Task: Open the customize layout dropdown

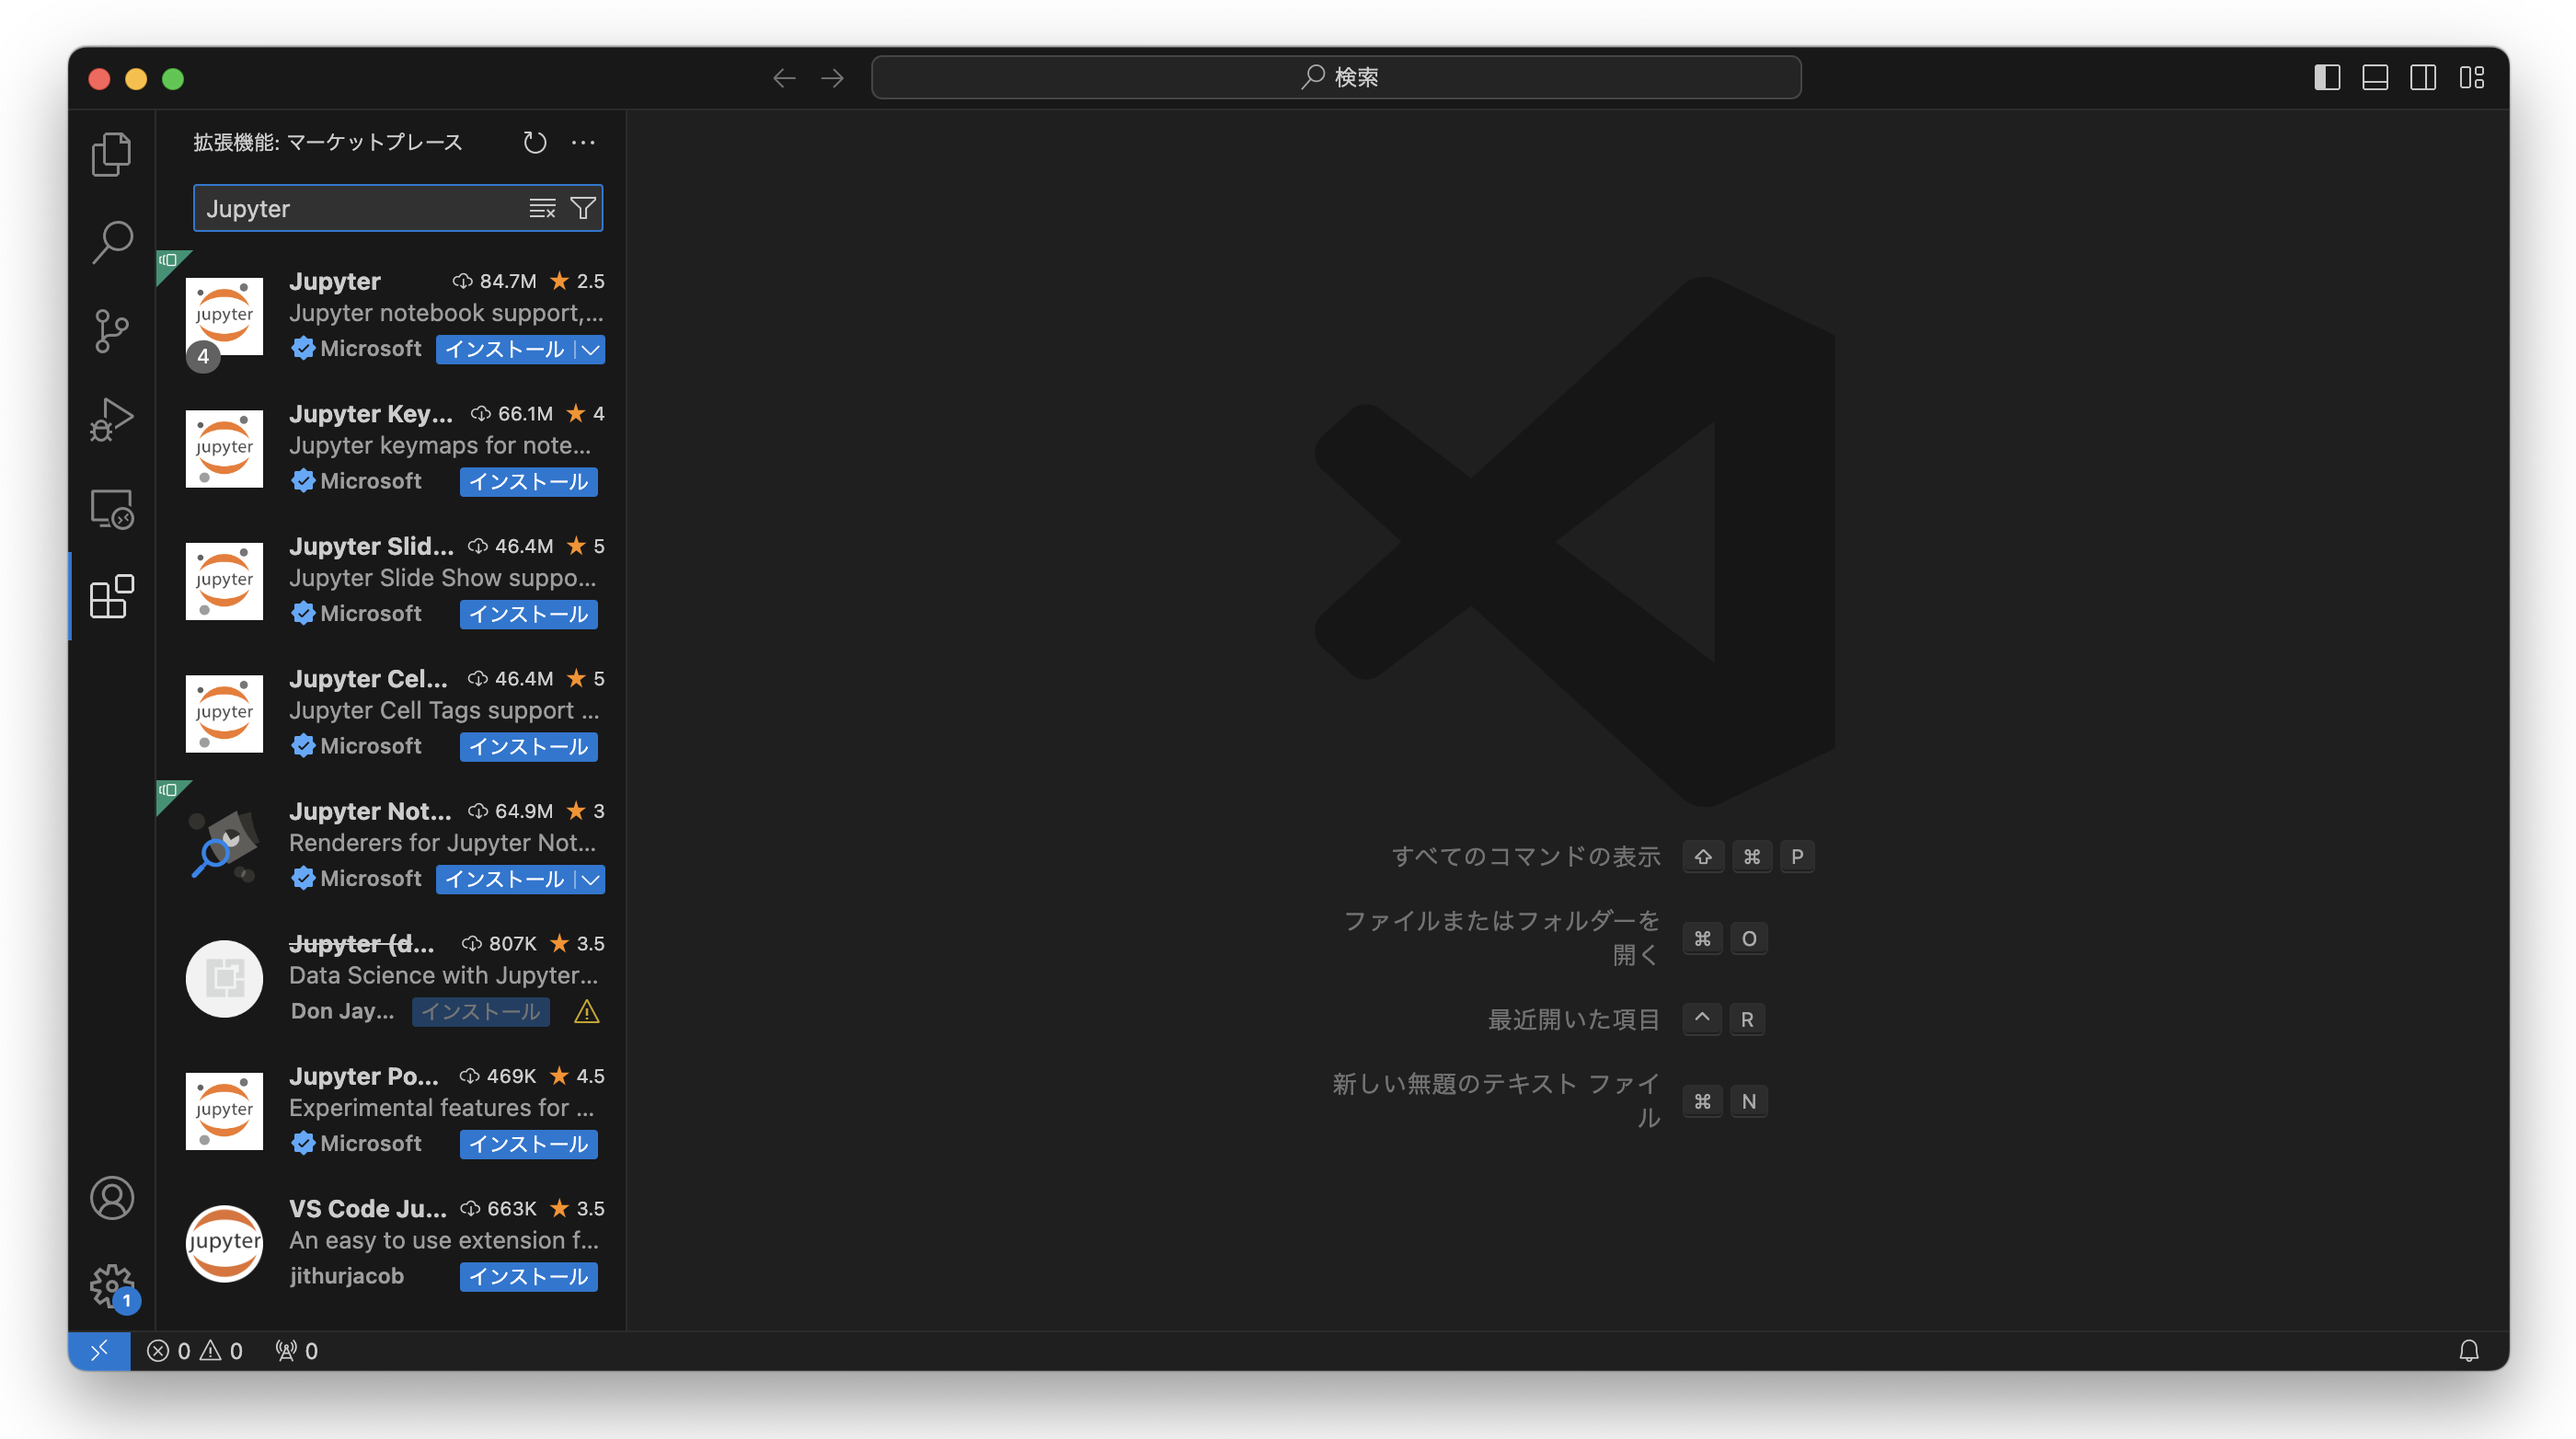Action: [2472, 77]
